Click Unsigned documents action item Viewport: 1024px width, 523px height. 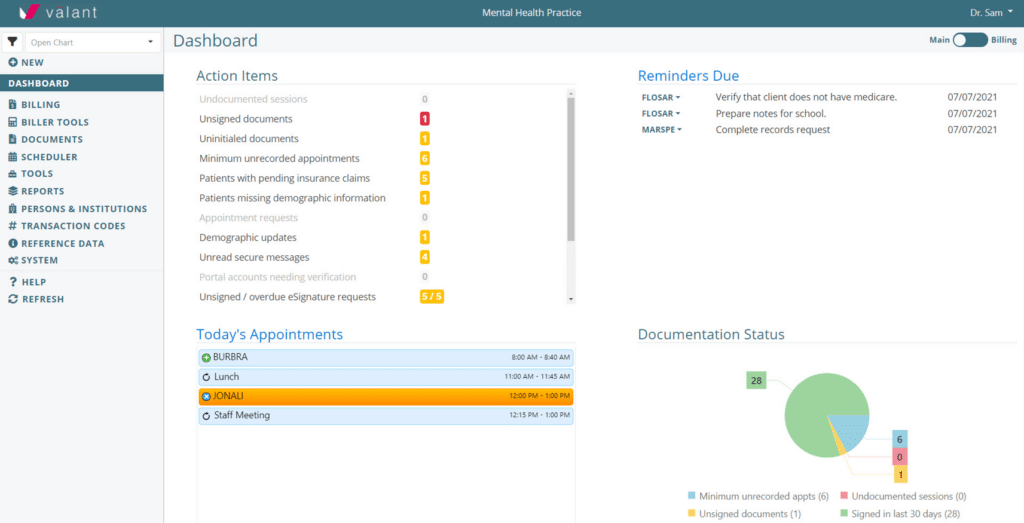pyautogui.click(x=246, y=119)
